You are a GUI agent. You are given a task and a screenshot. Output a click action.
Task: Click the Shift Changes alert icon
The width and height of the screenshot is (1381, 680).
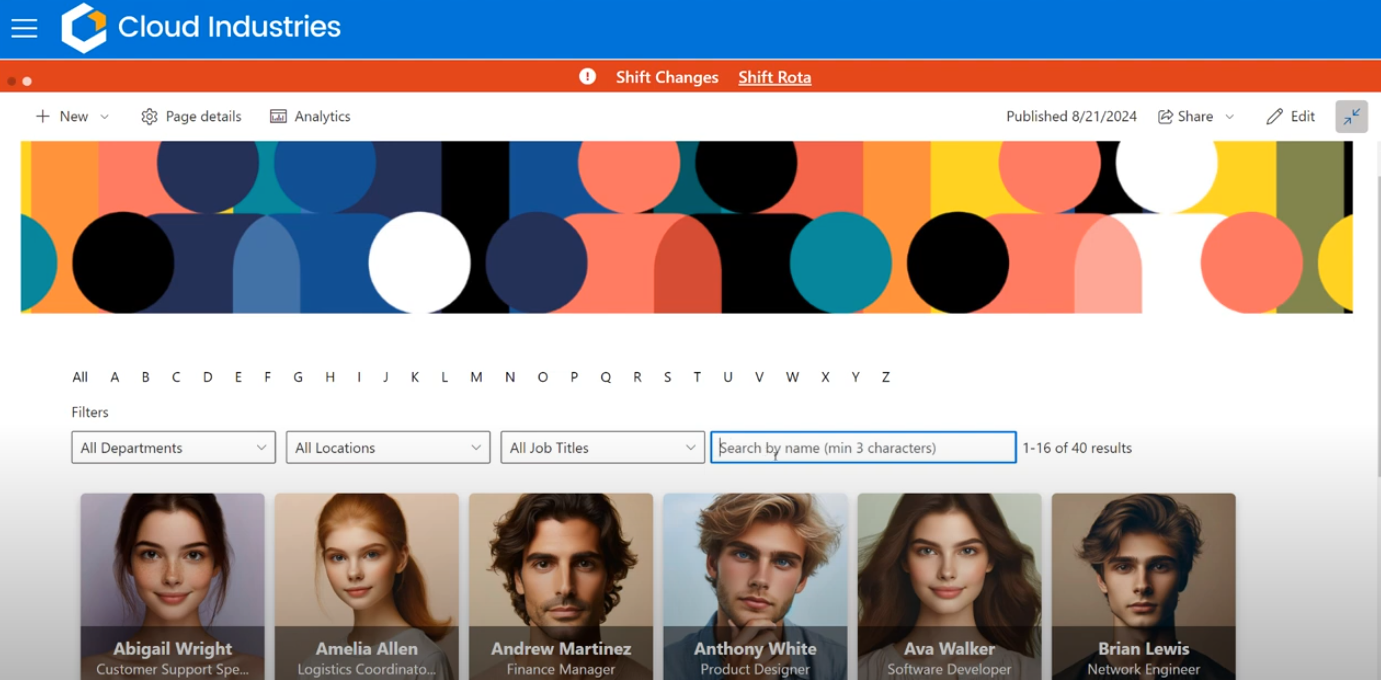(588, 77)
